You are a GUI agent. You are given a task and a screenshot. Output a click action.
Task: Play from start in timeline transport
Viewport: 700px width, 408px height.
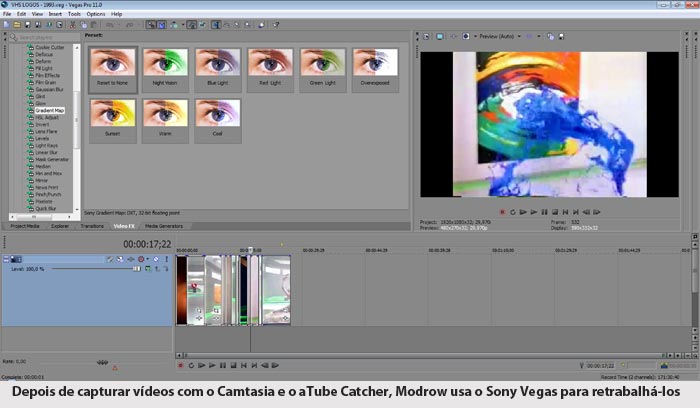(x=201, y=365)
